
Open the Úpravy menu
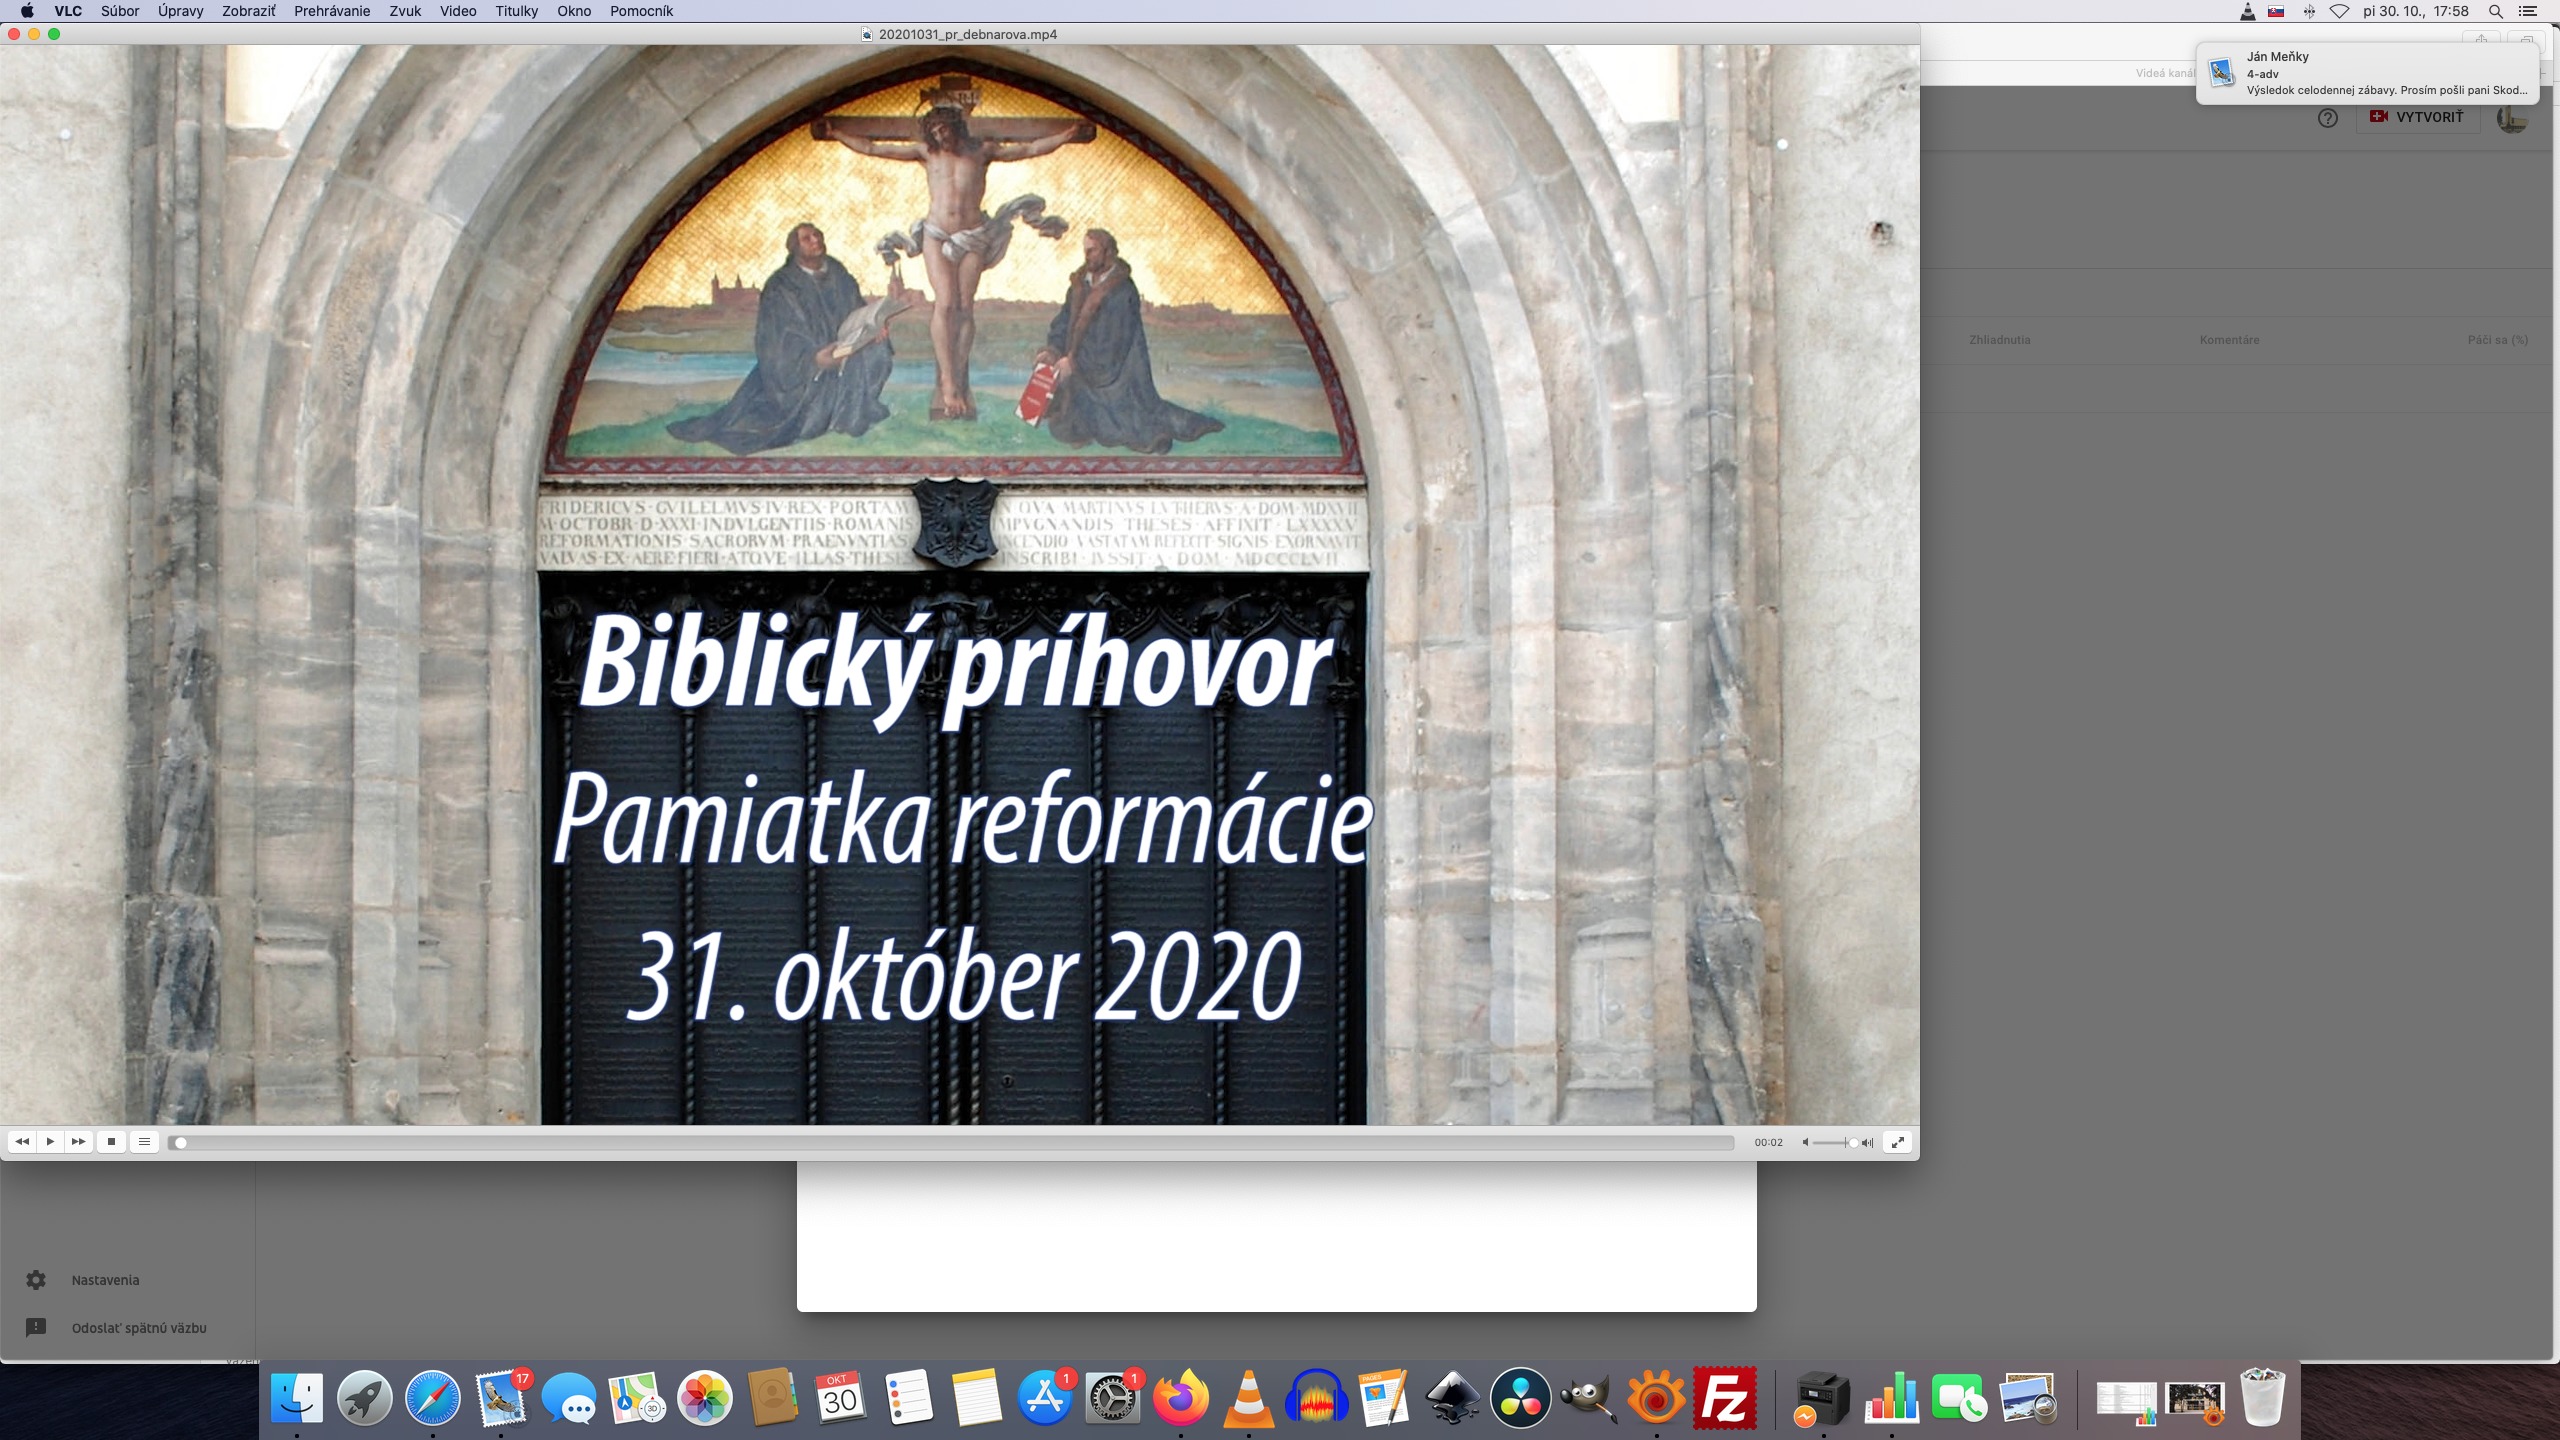click(180, 11)
